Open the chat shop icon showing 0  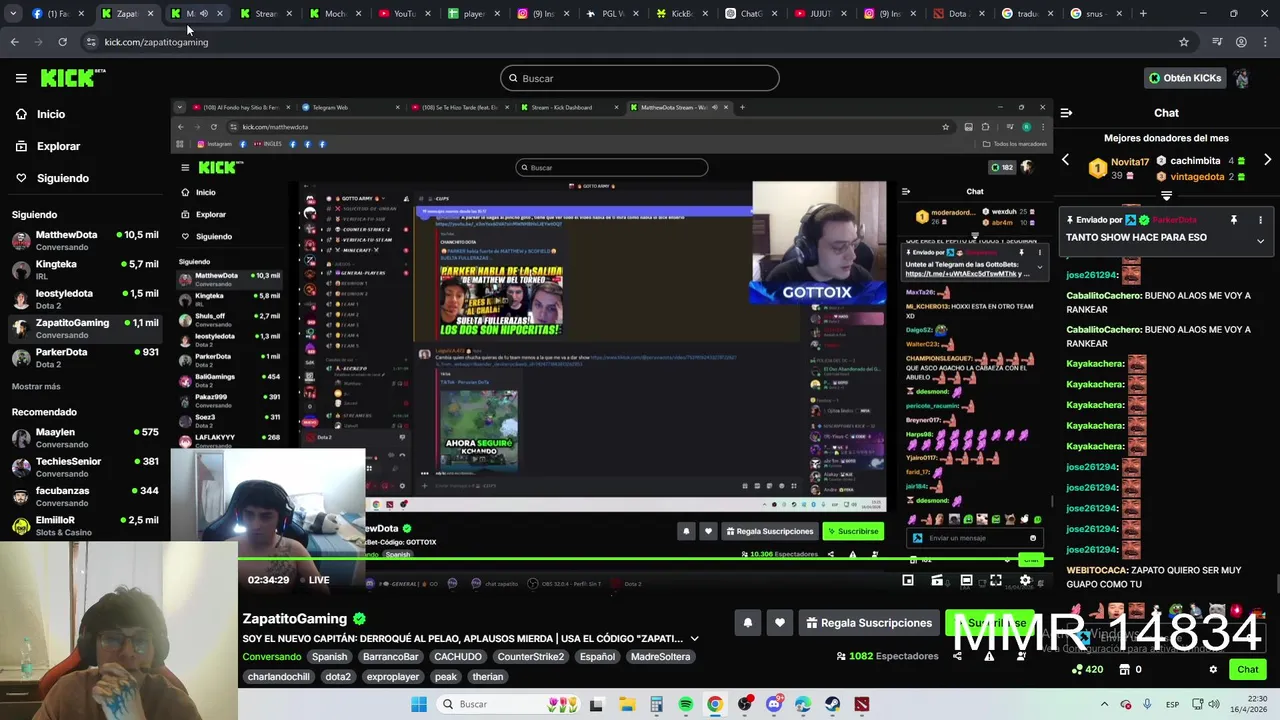click(1131, 670)
